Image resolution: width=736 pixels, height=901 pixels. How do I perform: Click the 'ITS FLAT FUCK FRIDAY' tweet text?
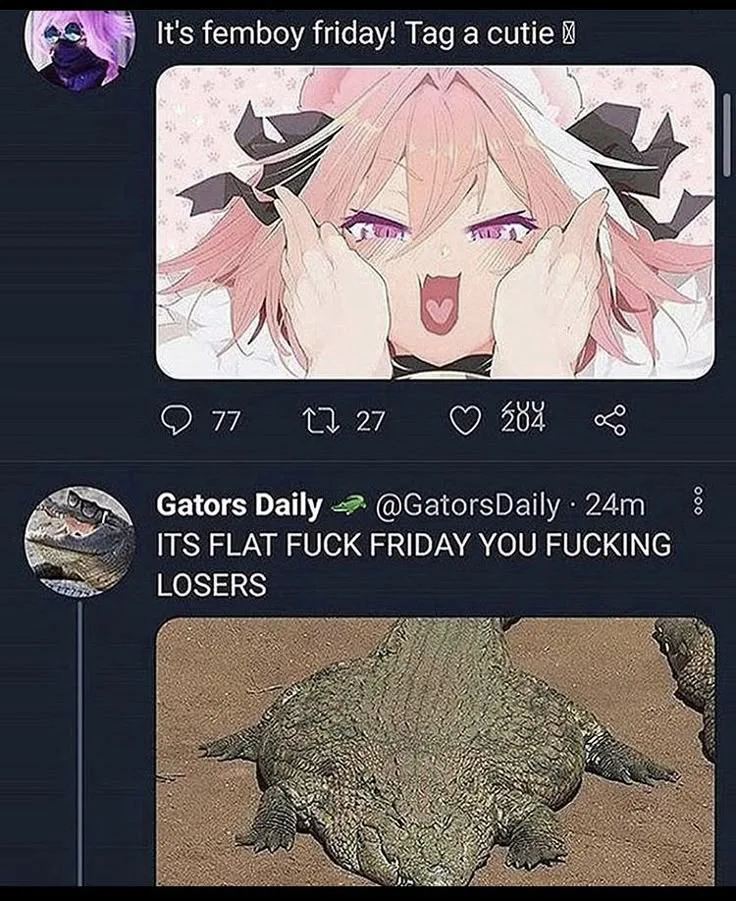pyautogui.click(x=414, y=565)
